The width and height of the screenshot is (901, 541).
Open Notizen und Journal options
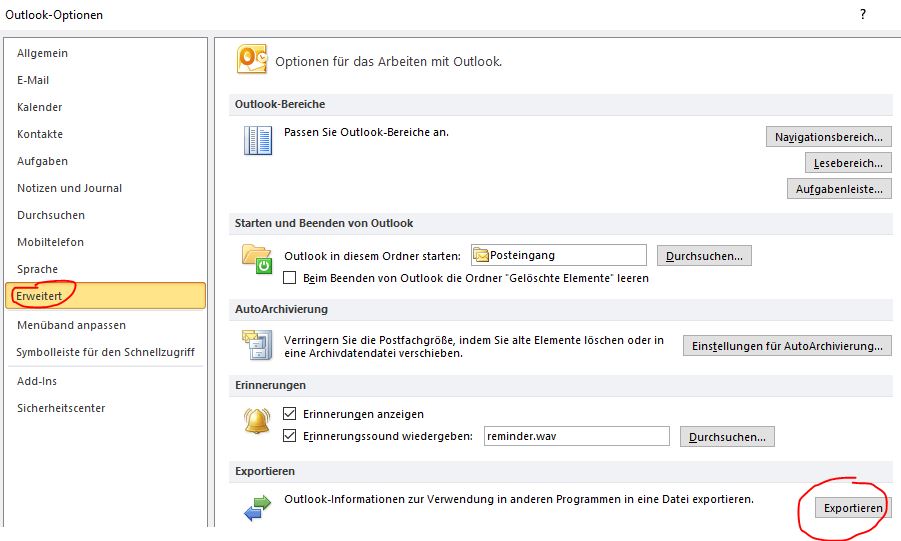[70, 188]
